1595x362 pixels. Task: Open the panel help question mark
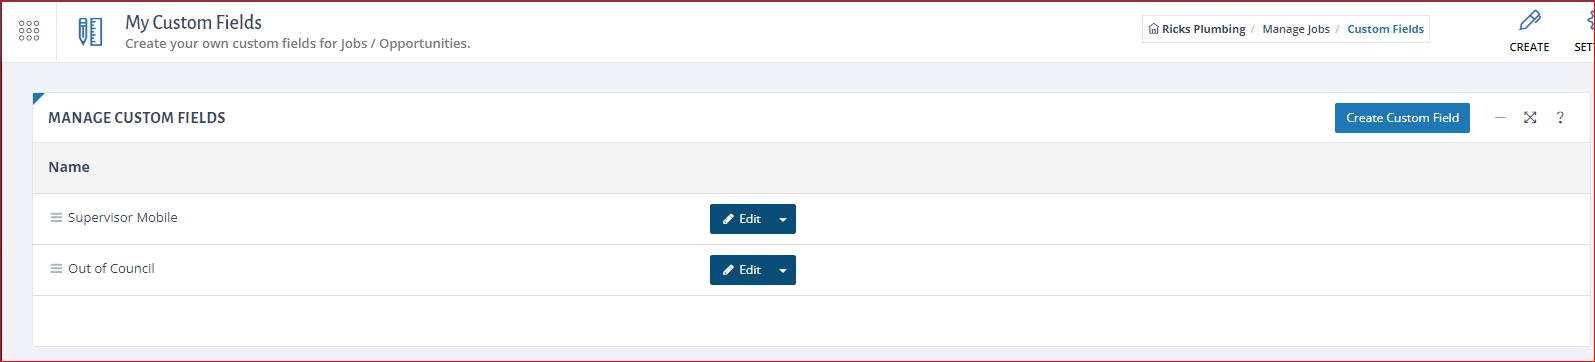click(x=1560, y=118)
